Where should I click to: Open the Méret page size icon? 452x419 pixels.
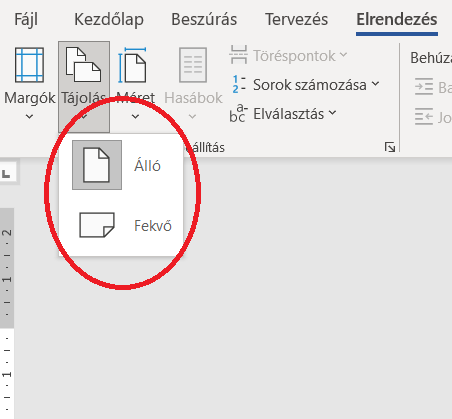[132, 65]
